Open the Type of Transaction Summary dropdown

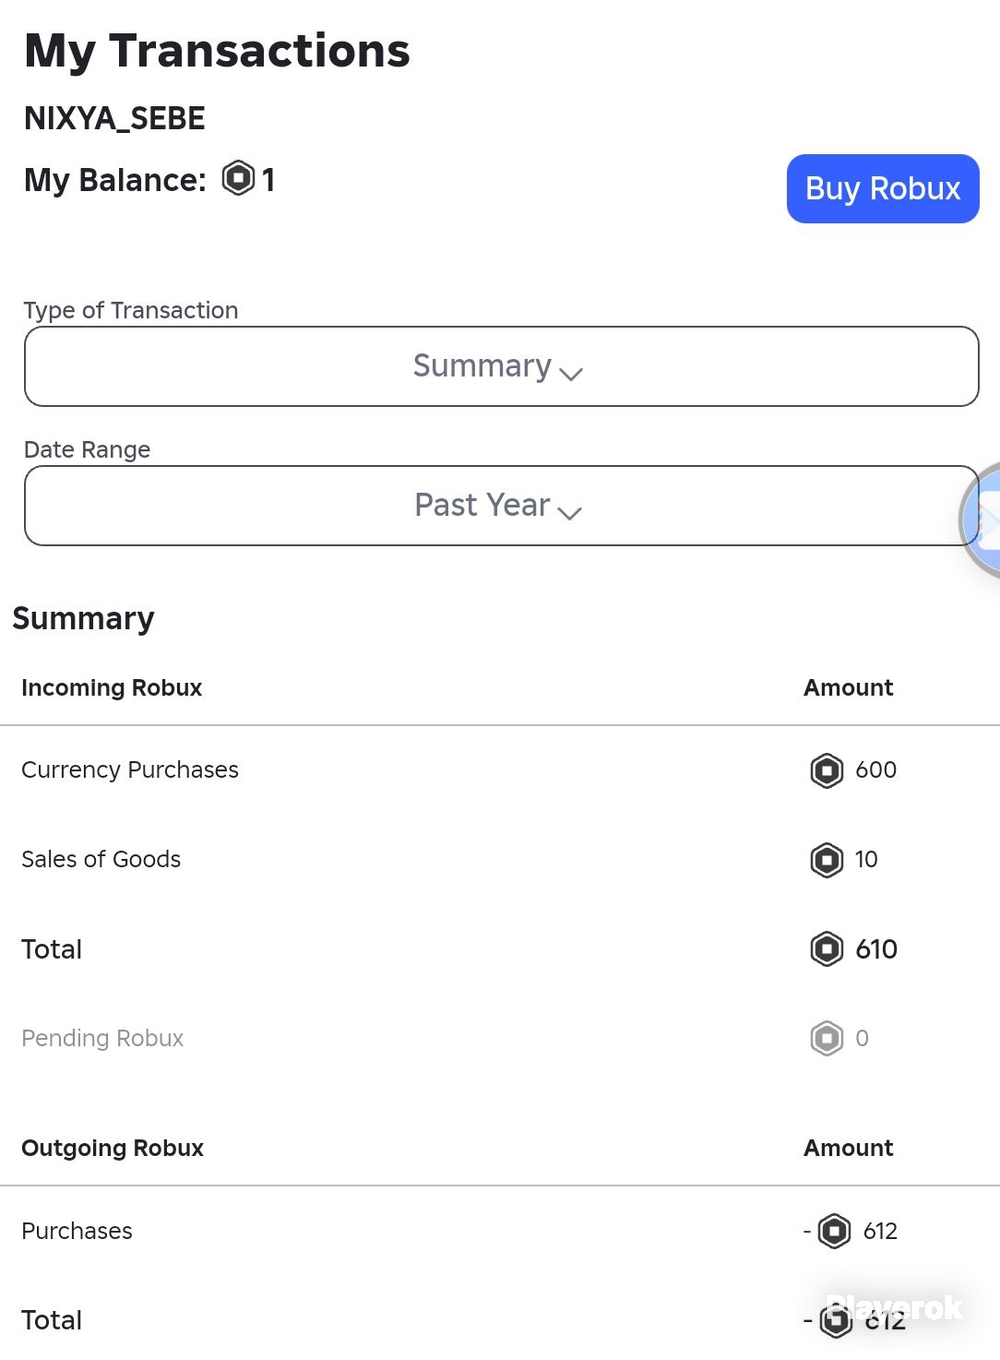(501, 366)
